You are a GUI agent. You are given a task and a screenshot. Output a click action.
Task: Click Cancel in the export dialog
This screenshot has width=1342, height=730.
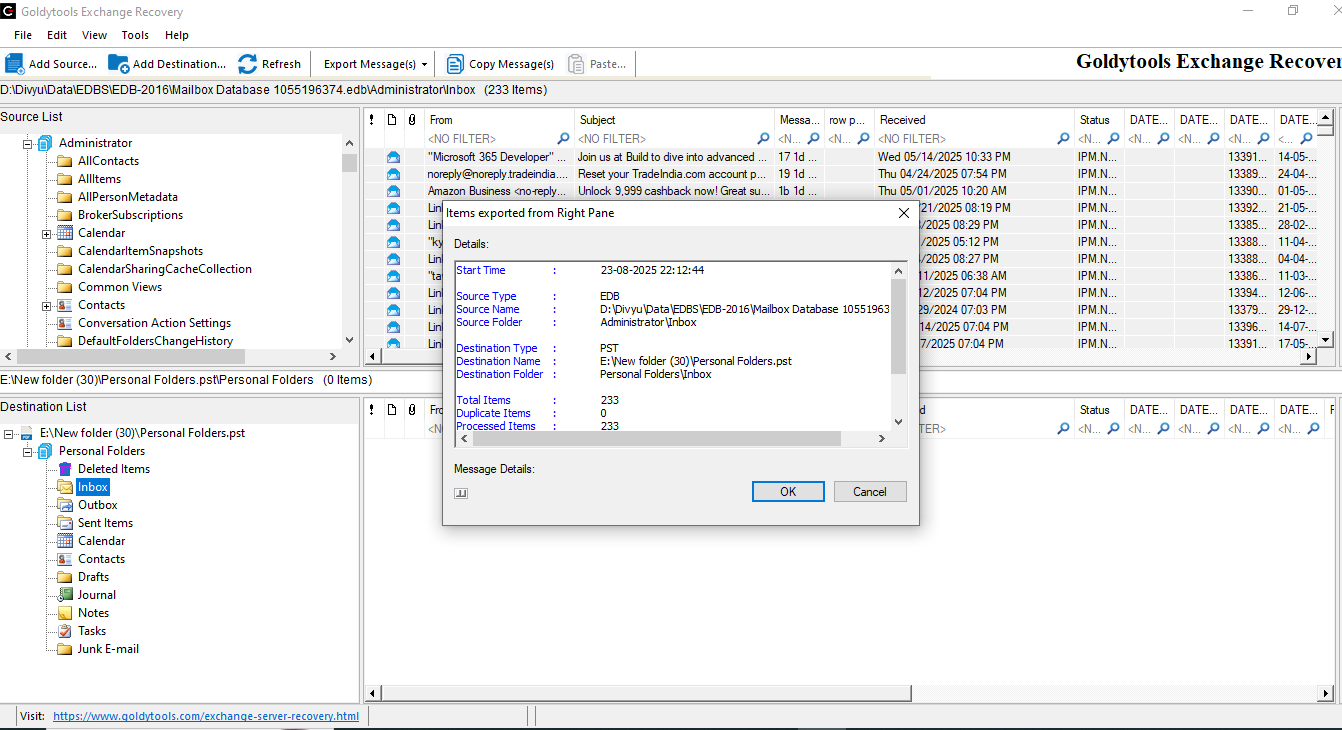click(x=869, y=491)
